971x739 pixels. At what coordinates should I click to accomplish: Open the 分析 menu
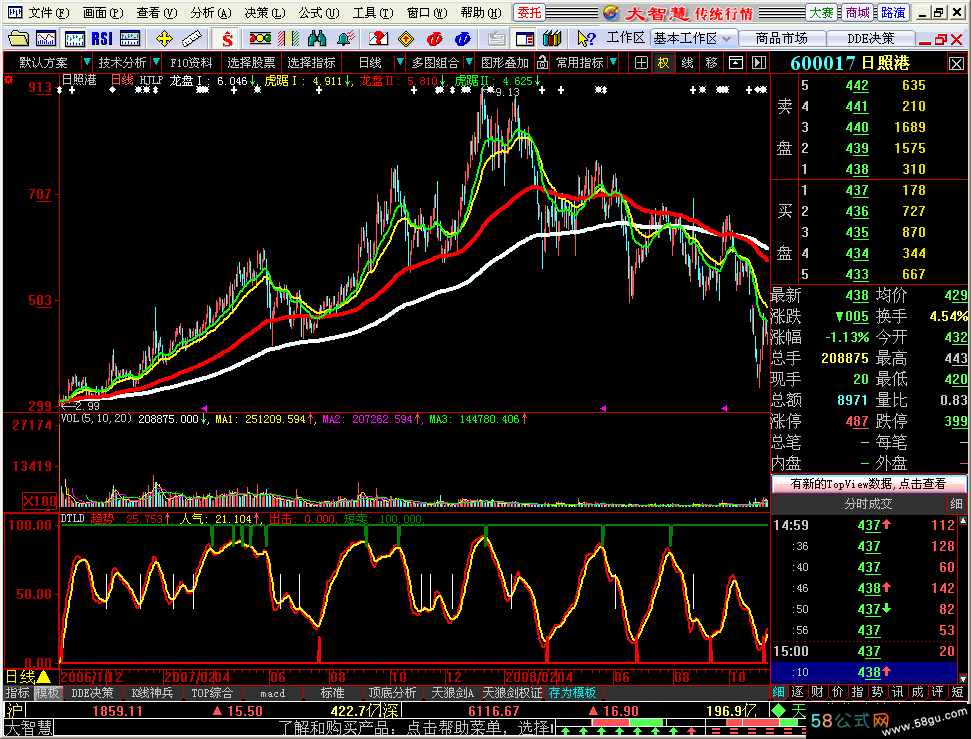pos(211,12)
